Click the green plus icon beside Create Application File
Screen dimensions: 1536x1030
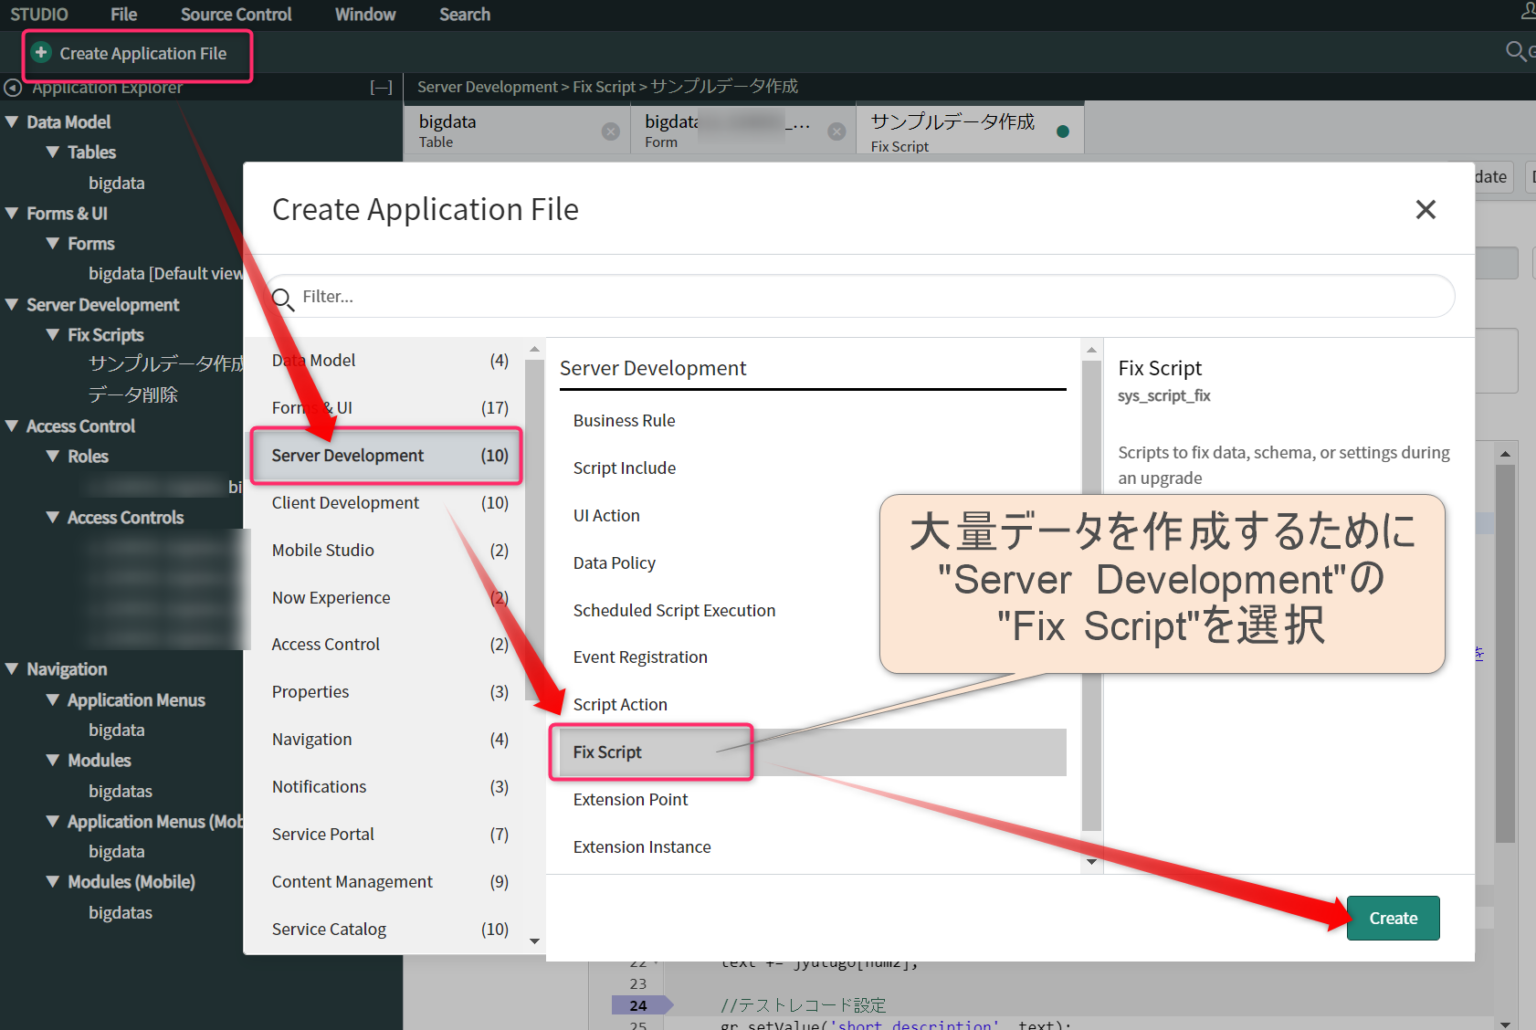coord(41,52)
